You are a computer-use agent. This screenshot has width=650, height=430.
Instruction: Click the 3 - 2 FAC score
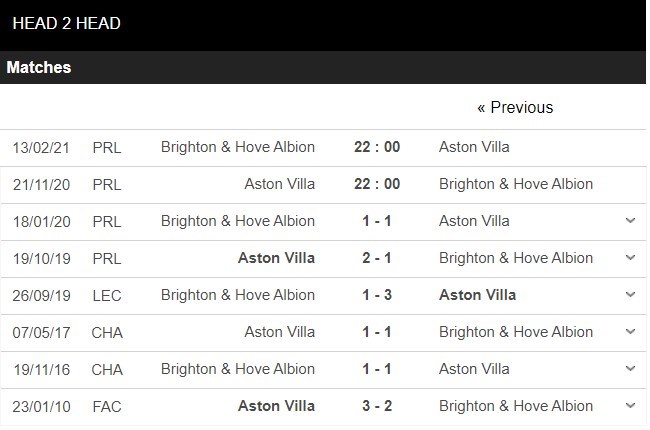click(377, 406)
